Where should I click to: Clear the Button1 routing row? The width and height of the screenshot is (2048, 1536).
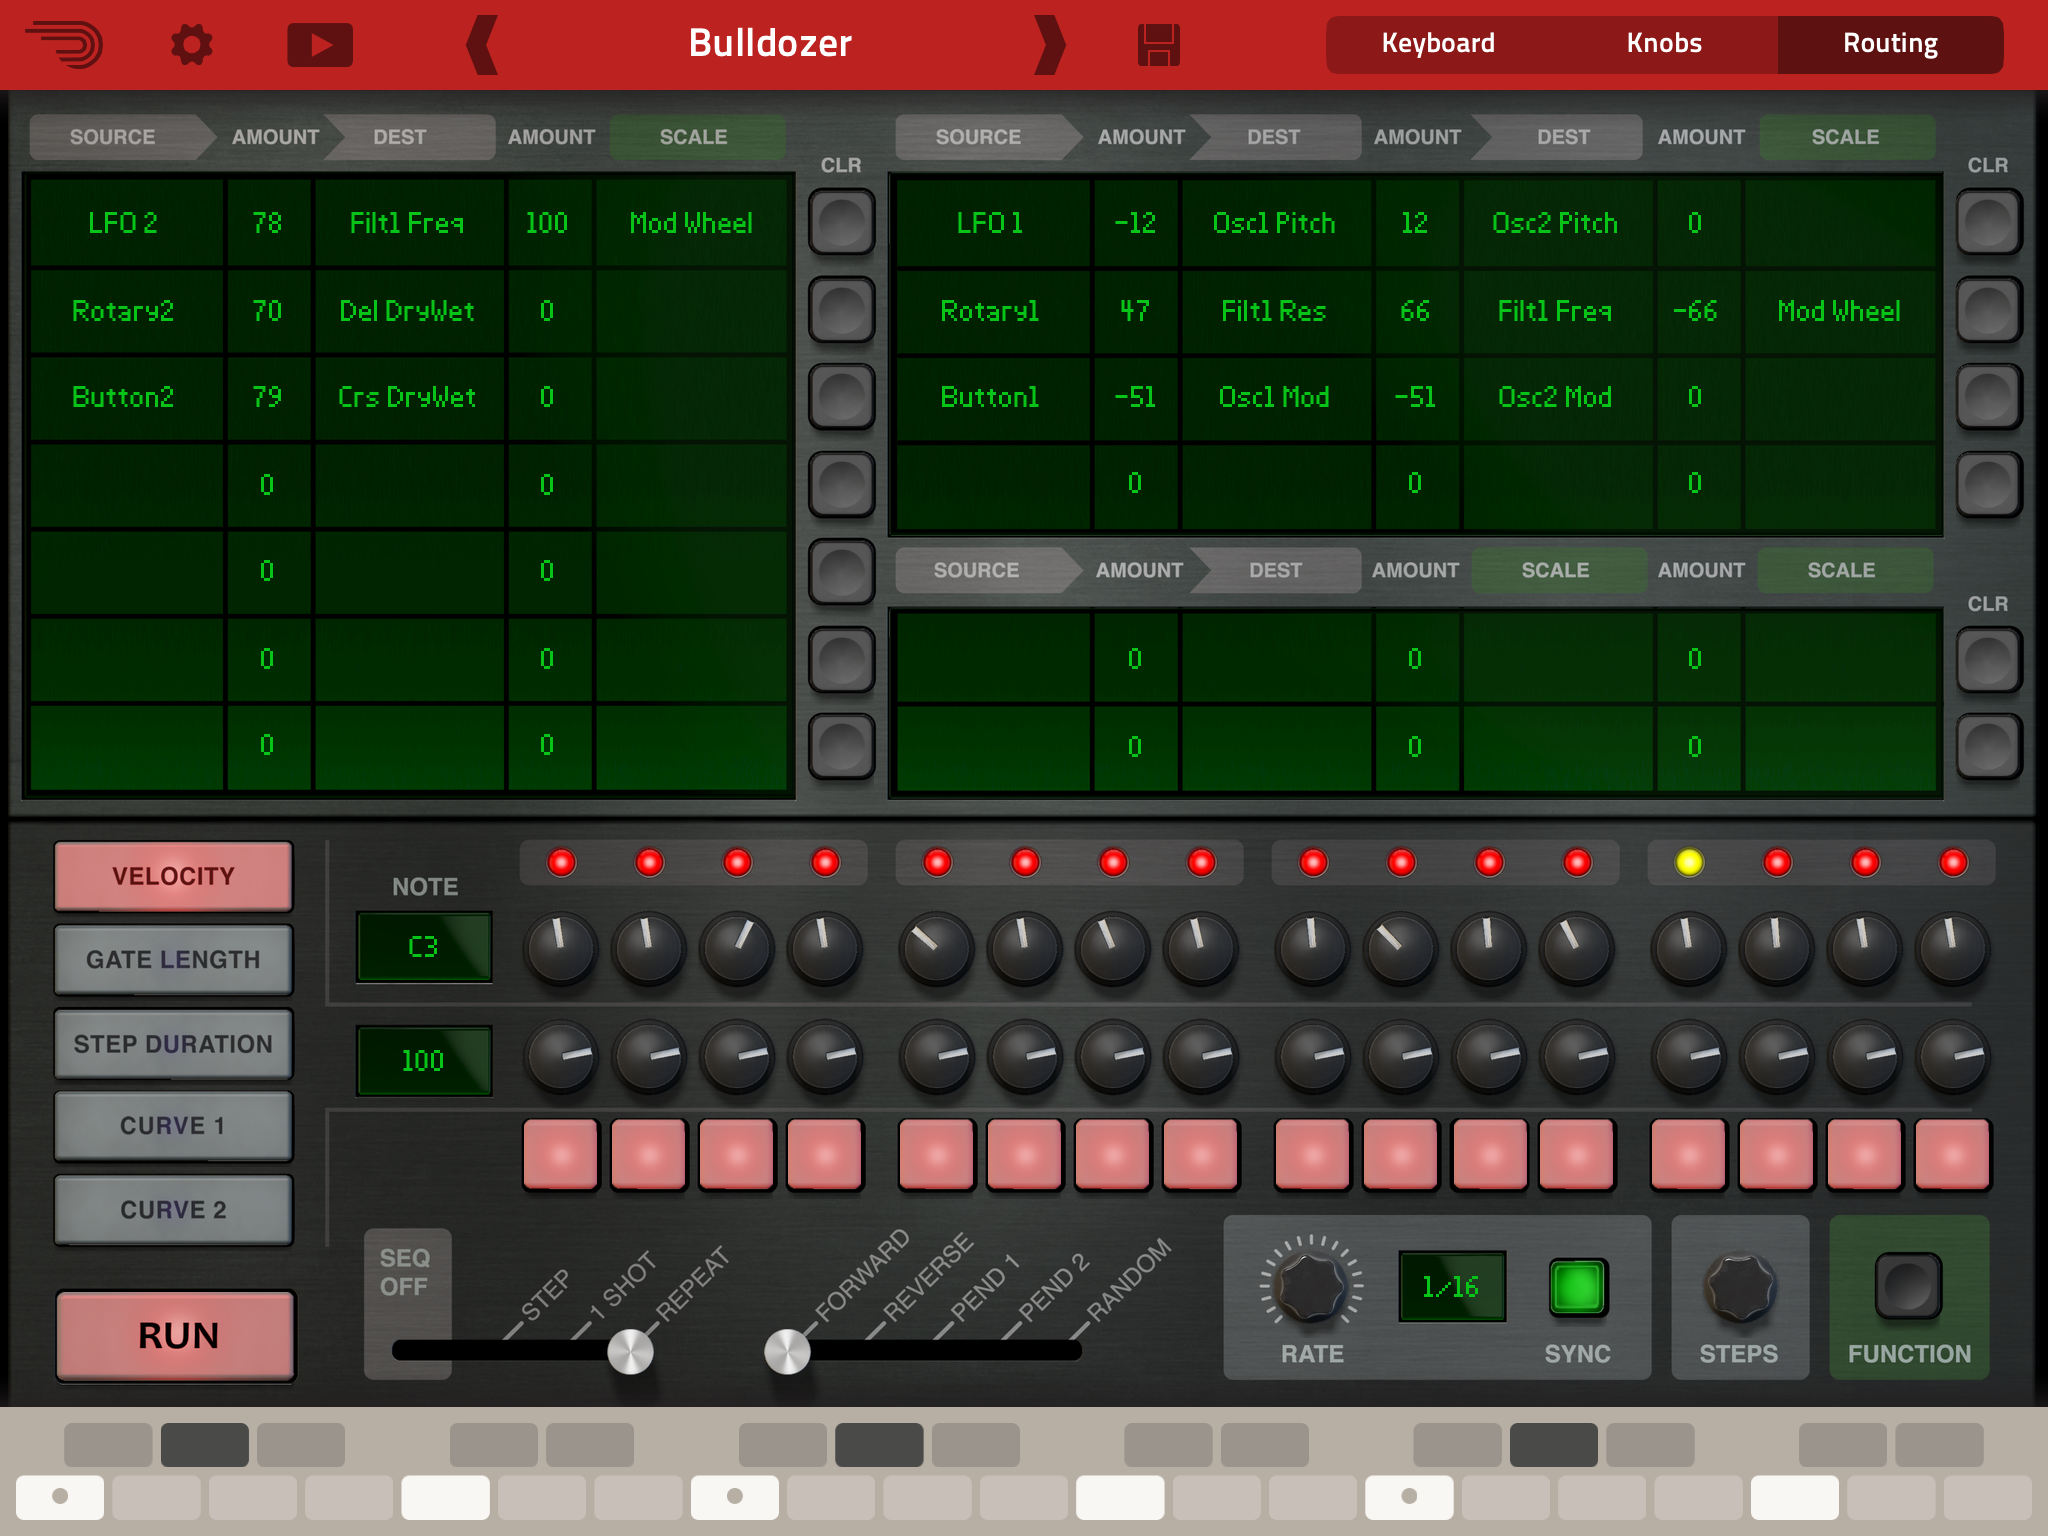[1989, 397]
